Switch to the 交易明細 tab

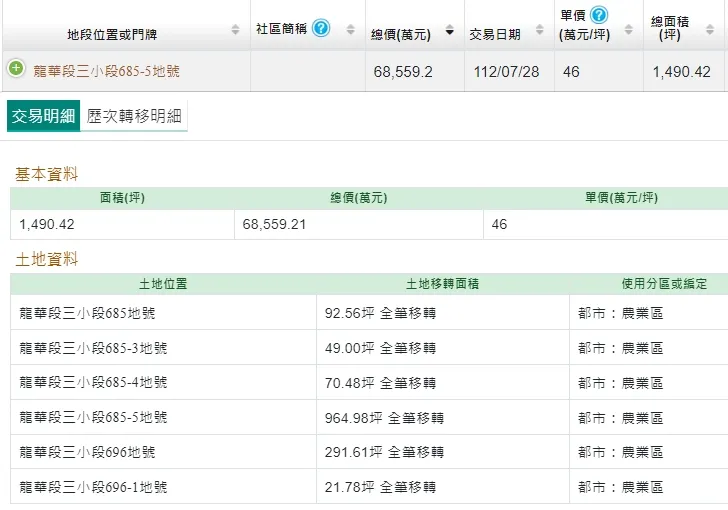[x=43, y=117]
